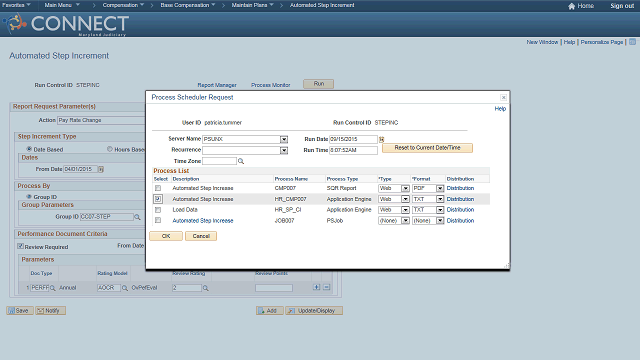The height and width of the screenshot is (360, 640).
Task: Look up Group ID with magnifier icon
Action: tap(138, 217)
